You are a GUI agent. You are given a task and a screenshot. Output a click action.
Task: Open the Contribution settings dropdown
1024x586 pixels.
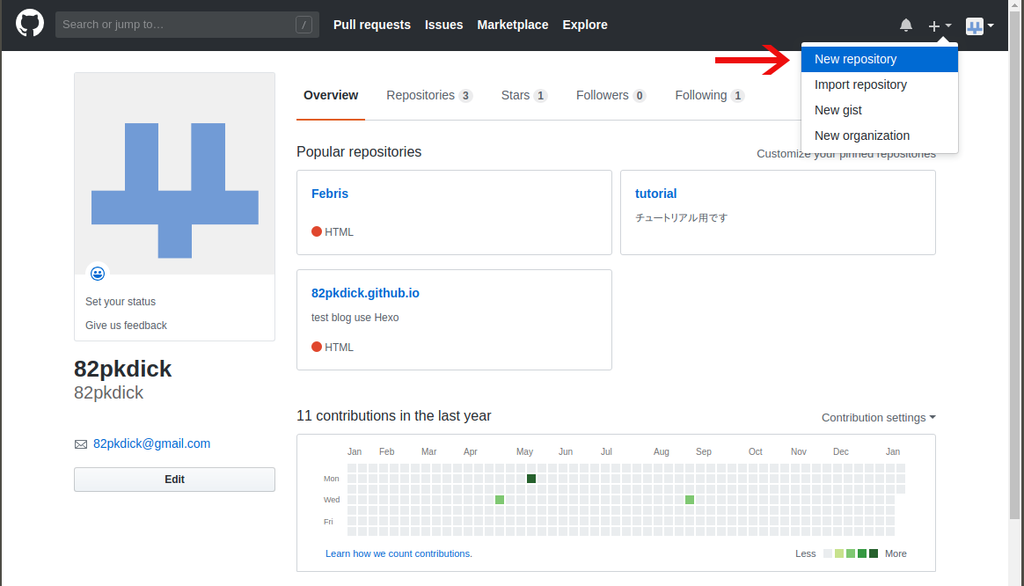878,417
